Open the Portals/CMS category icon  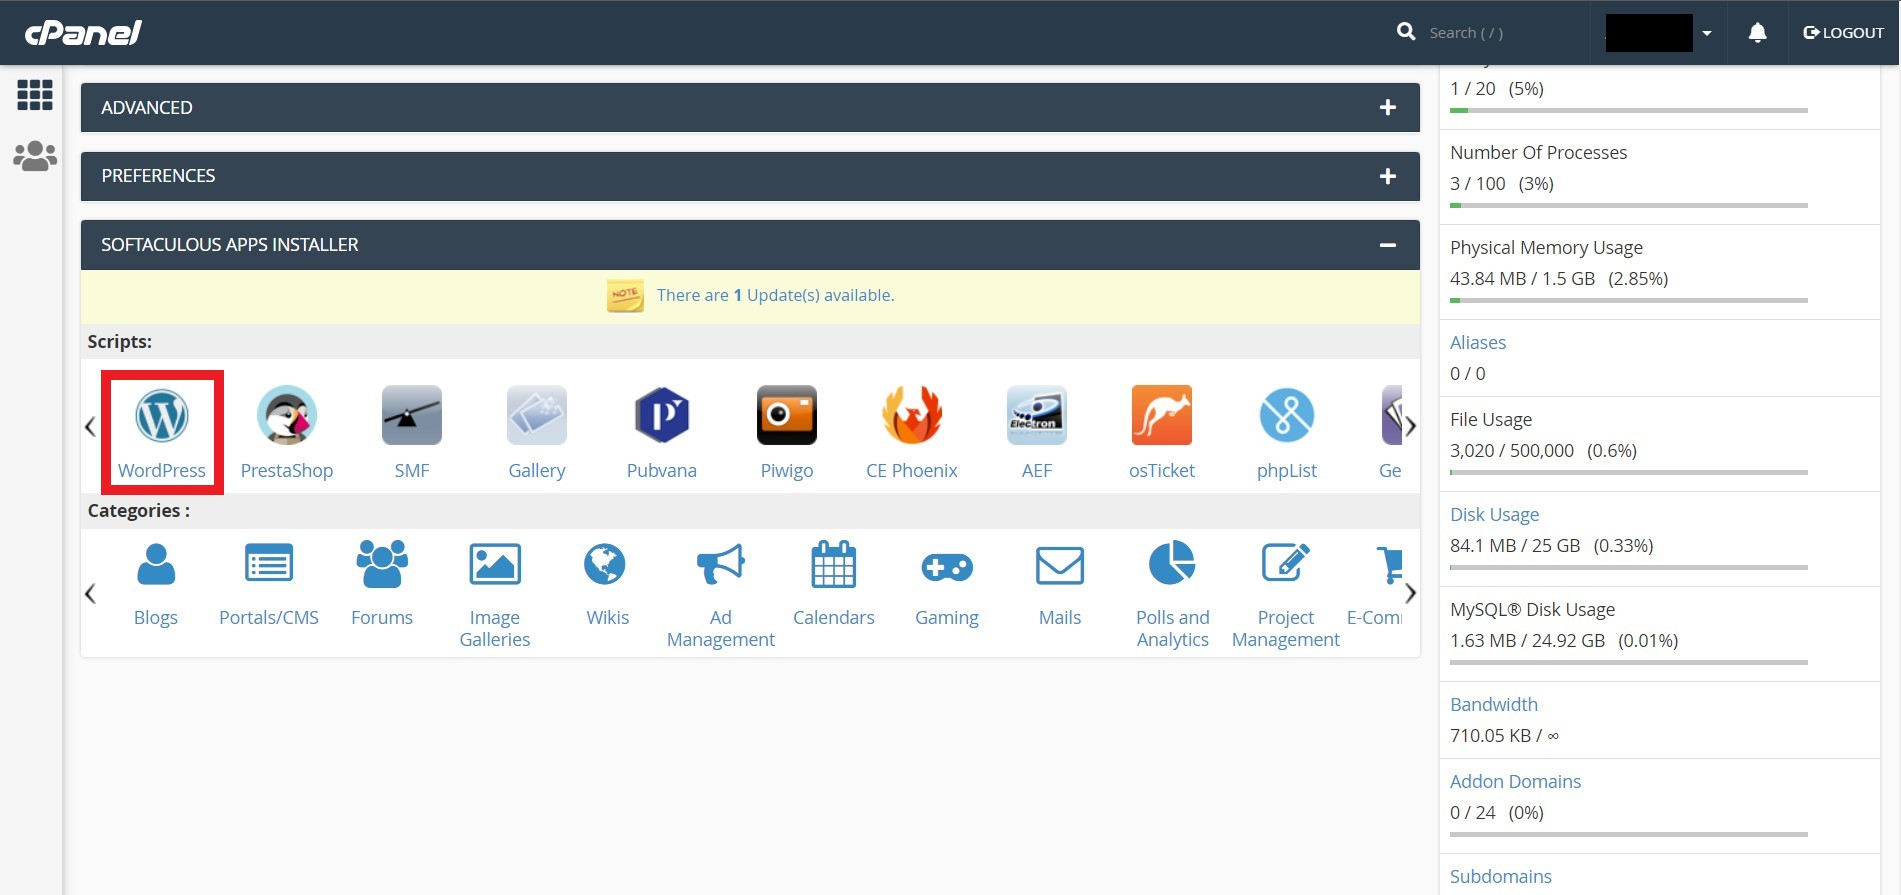[x=269, y=565]
